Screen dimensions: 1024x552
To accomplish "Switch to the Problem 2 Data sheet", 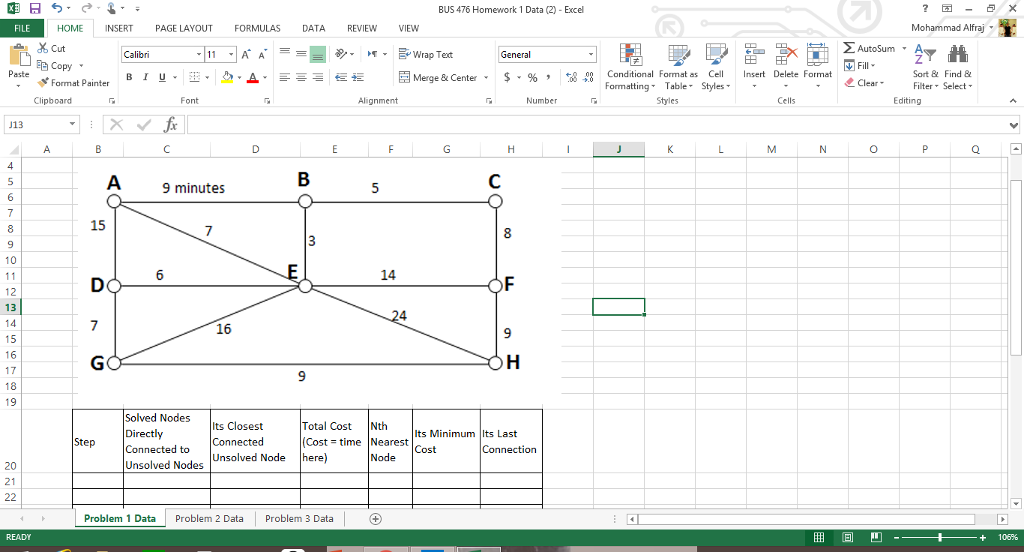I will (209, 518).
